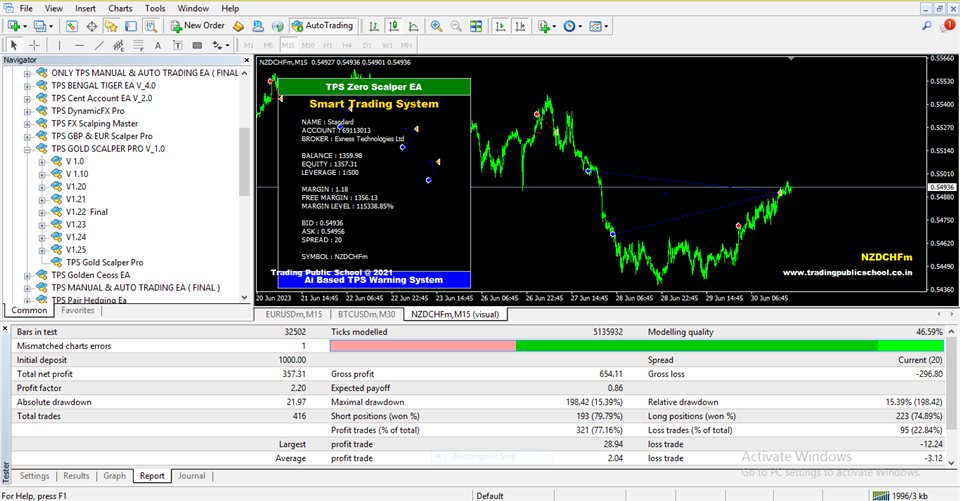This screenshot has height=501, width=960.
Task: Toggle the Terminal panel icon
Action: pyautogui.click(x=131, y=26)
